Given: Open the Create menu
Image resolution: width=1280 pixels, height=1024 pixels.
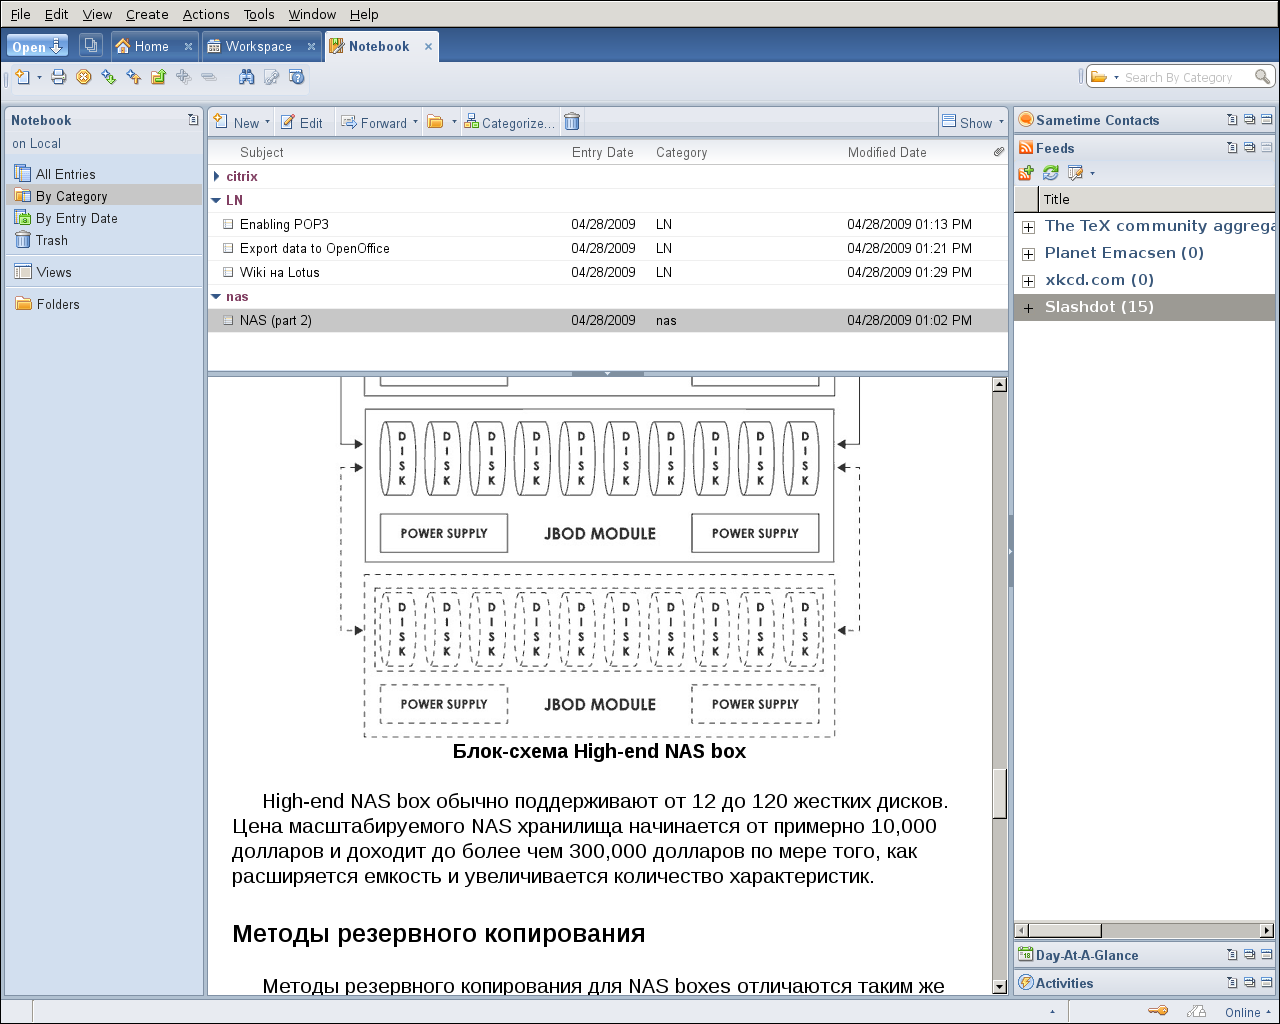Looking at the screenshot, I should tap(147, 14).
